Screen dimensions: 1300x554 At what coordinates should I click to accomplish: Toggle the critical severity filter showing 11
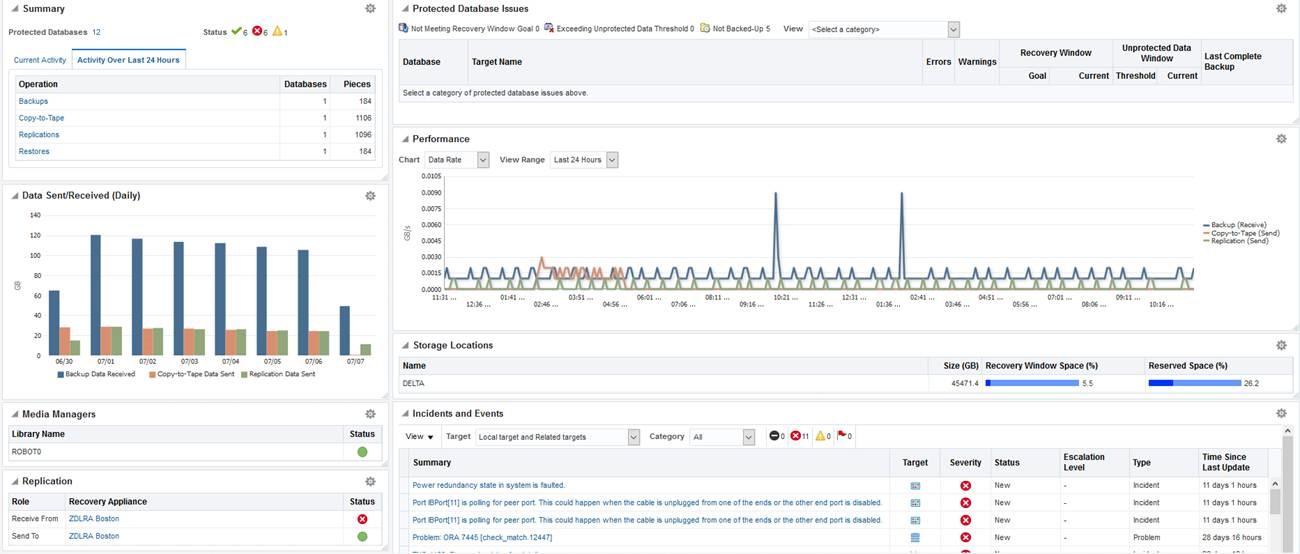(797, 437)
